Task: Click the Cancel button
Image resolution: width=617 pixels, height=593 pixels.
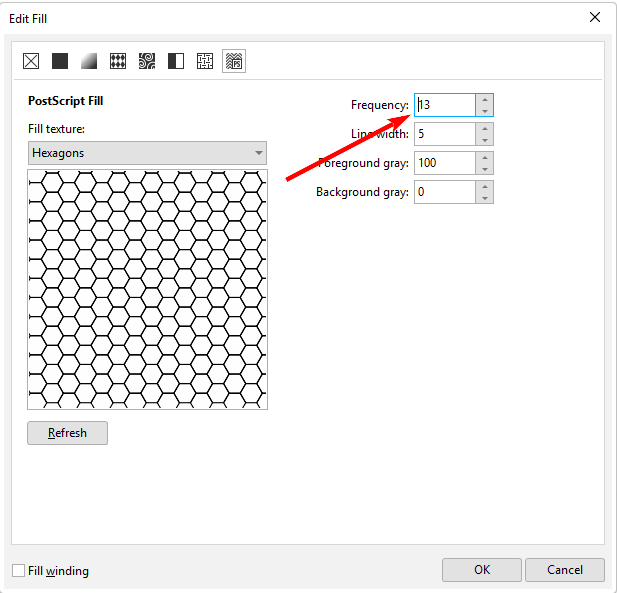Action: coord(565,570)
